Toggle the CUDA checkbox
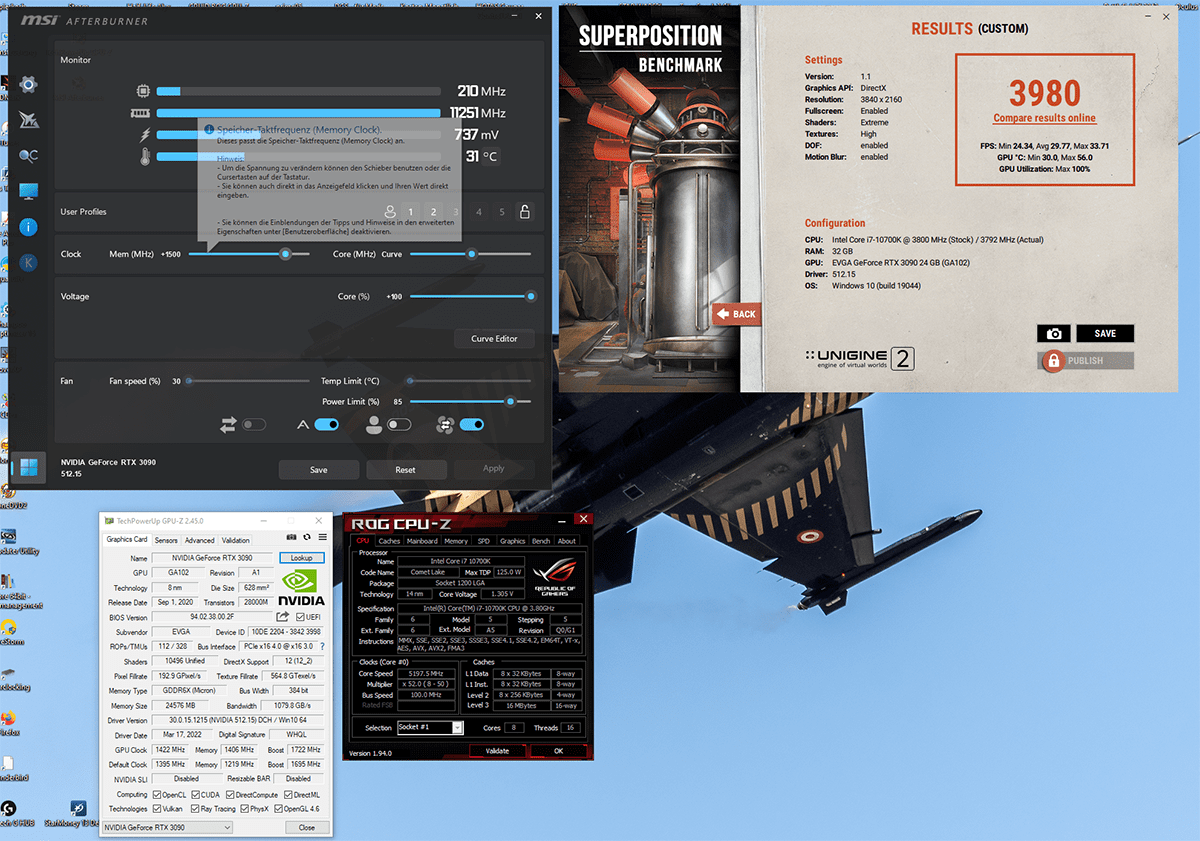Image resolution: width=1200 pixels, height=841 pixels. pyautogui.click(x=195, y=795)
